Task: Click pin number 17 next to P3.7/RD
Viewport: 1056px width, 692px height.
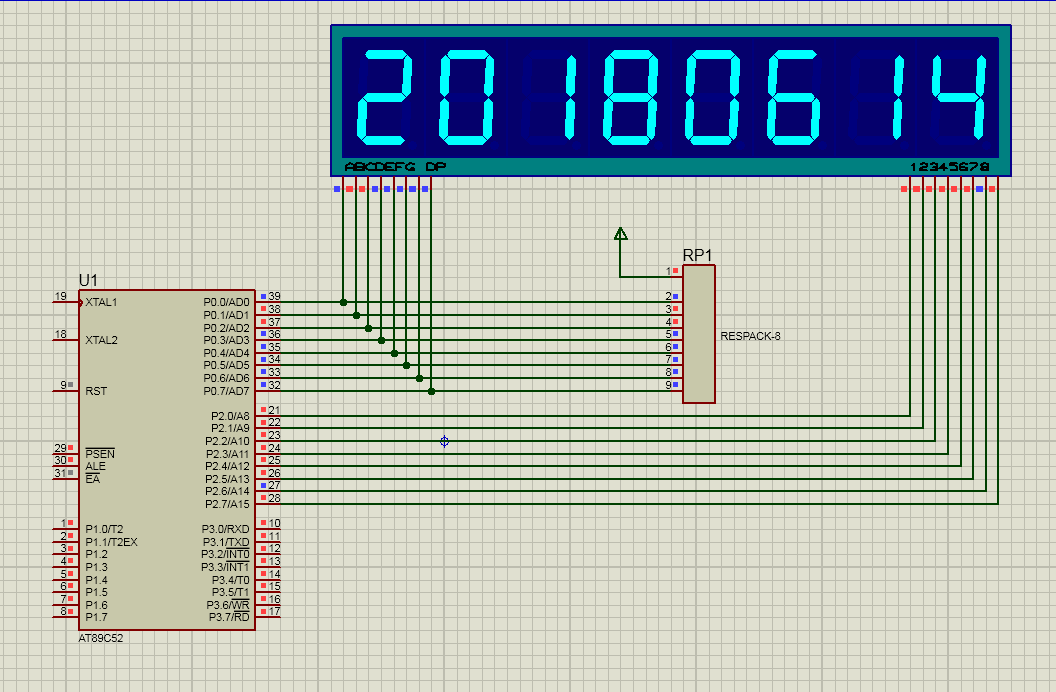Action: click(274, 611)
